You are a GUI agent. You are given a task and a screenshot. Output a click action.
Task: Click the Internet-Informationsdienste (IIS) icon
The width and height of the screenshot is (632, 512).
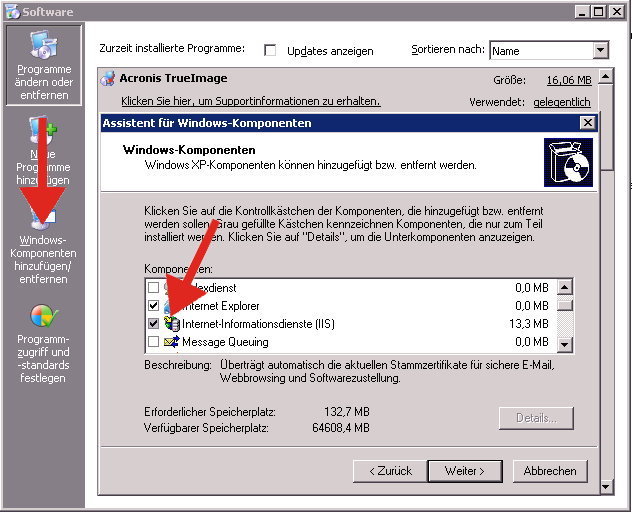coord(171,324)
